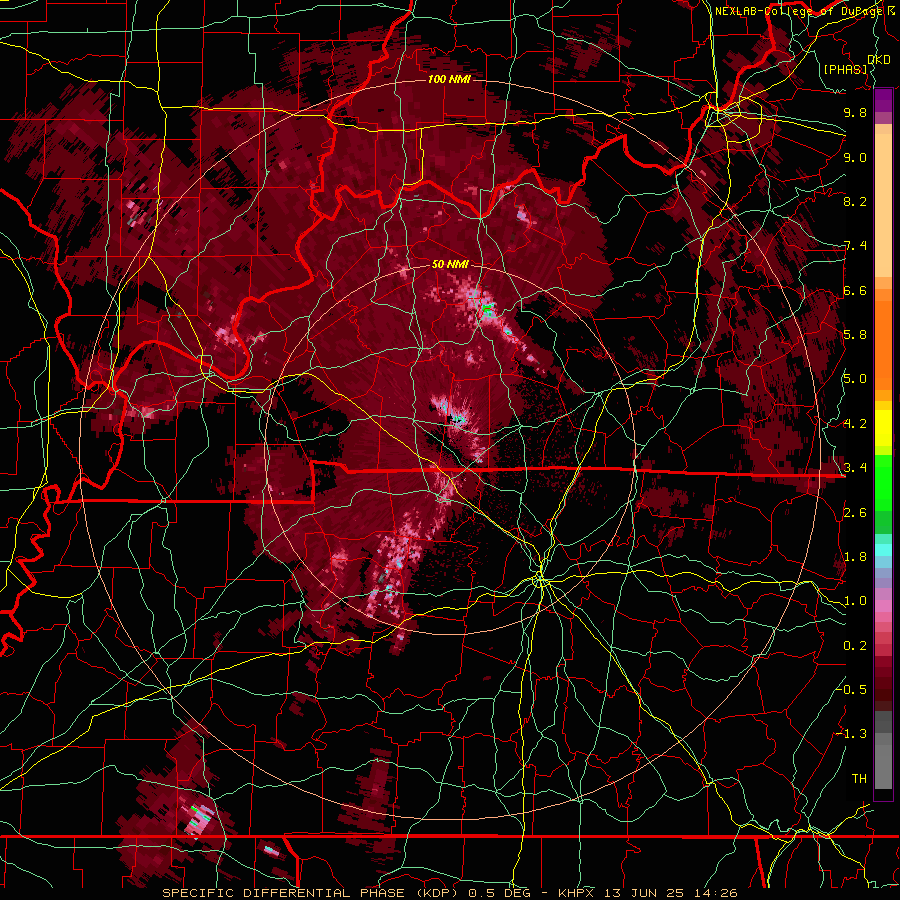900x900 pixels.
Task: Pick the pink segment of the color bar
Action: (x=883, y=606)
